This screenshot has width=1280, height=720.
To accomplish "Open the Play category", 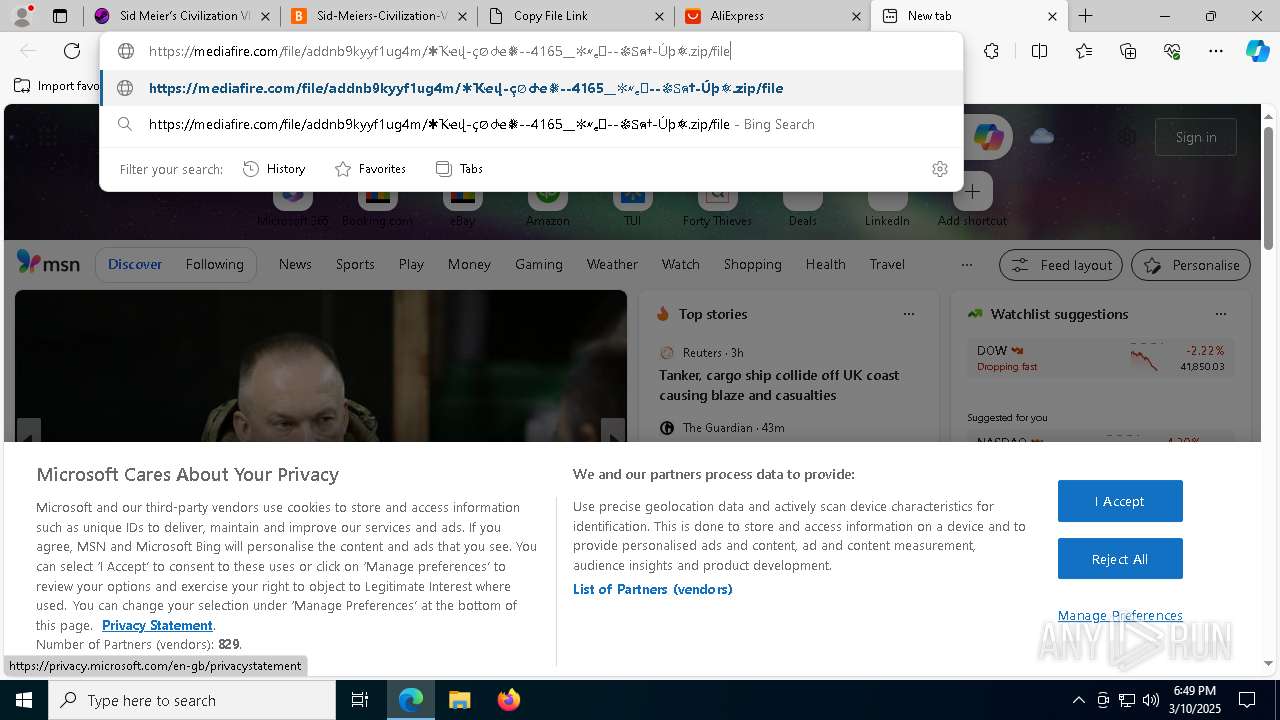I will [411, 264].
